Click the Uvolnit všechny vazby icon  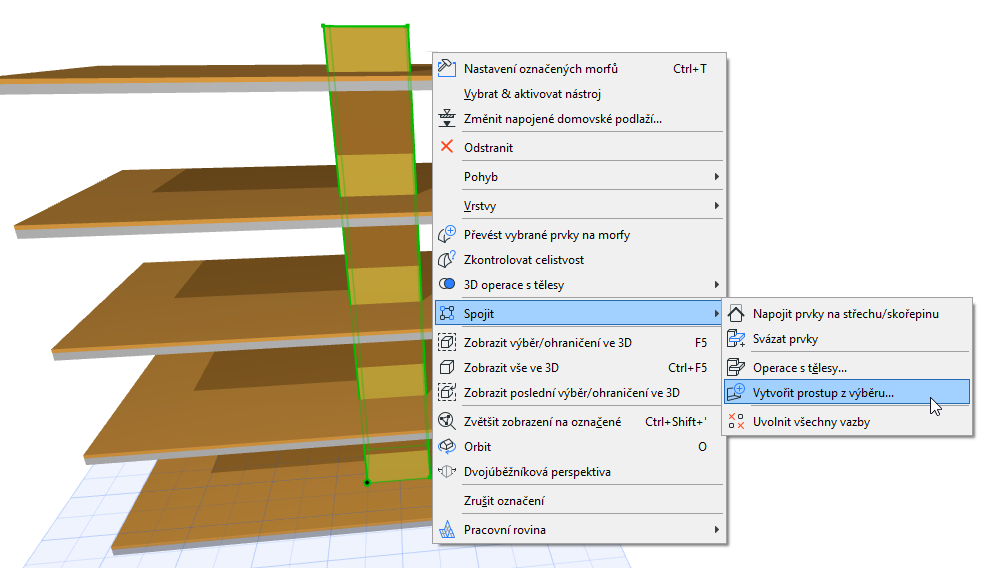pos(736,422)
